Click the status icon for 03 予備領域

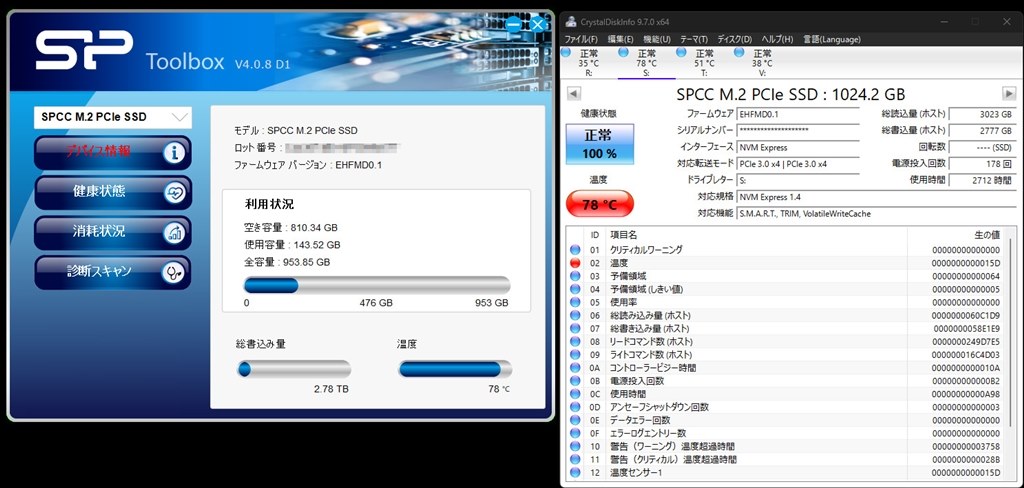pos(575,276)
